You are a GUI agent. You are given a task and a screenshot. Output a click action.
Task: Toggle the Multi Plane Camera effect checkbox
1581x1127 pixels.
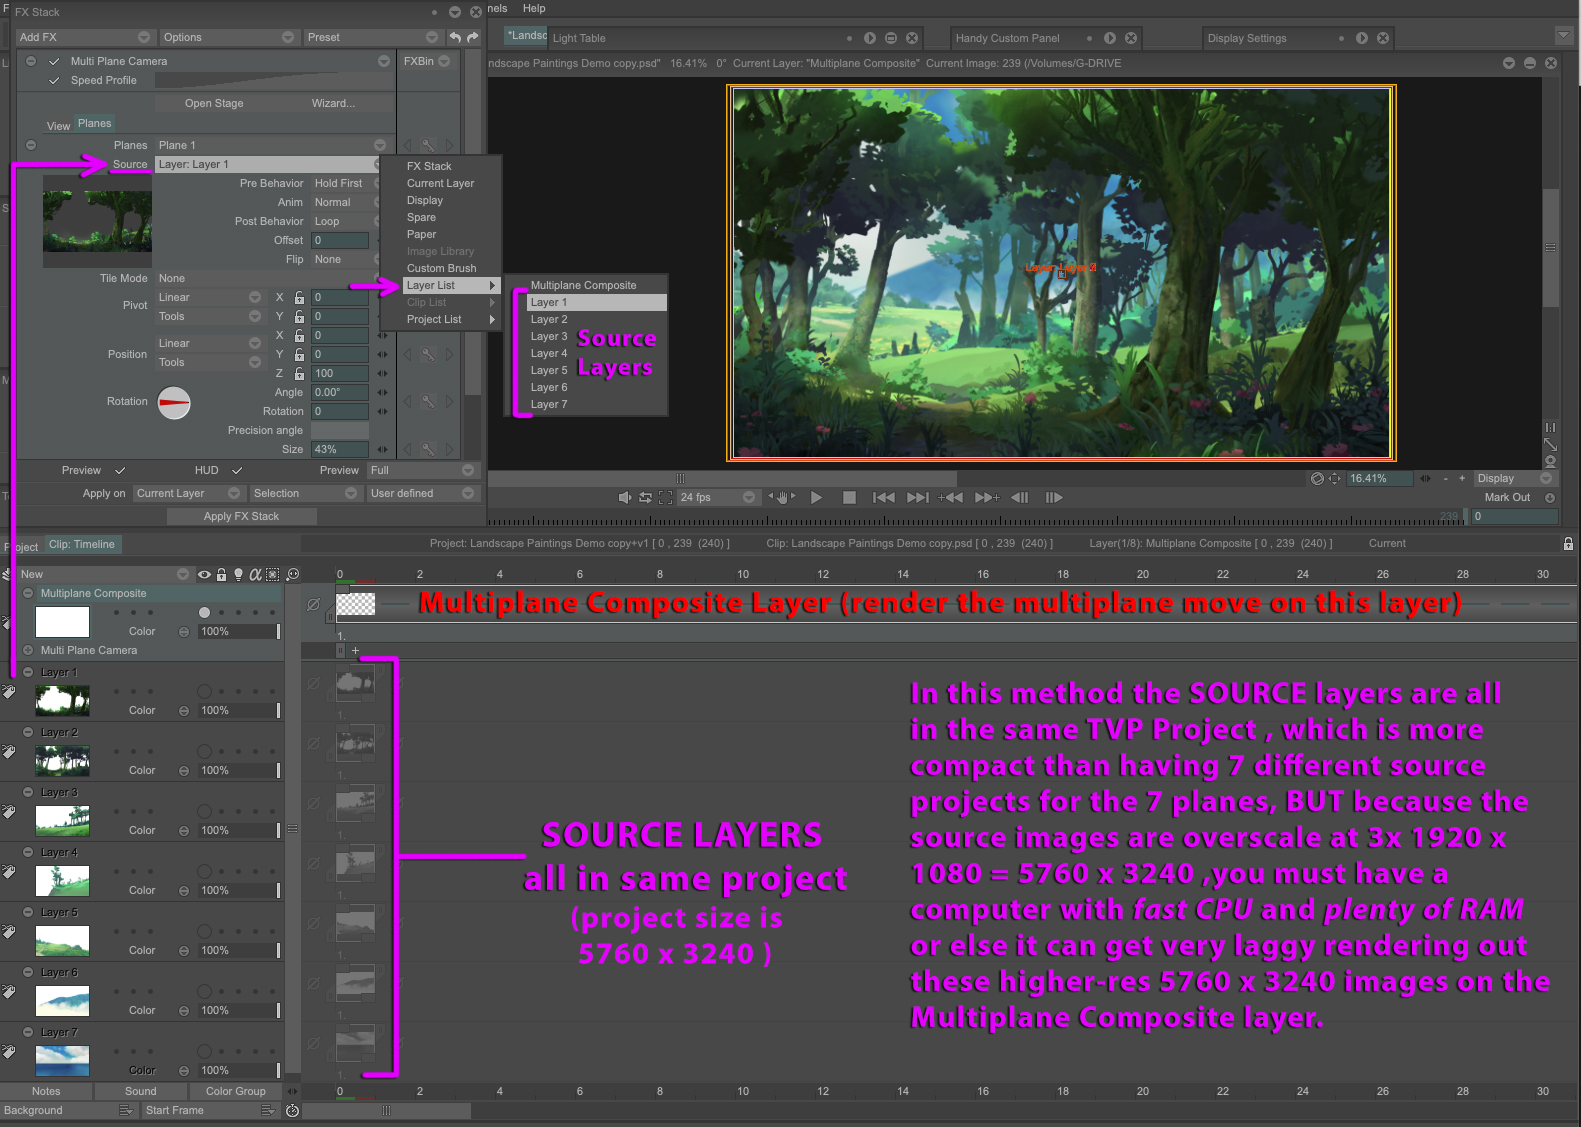point(54,61)
